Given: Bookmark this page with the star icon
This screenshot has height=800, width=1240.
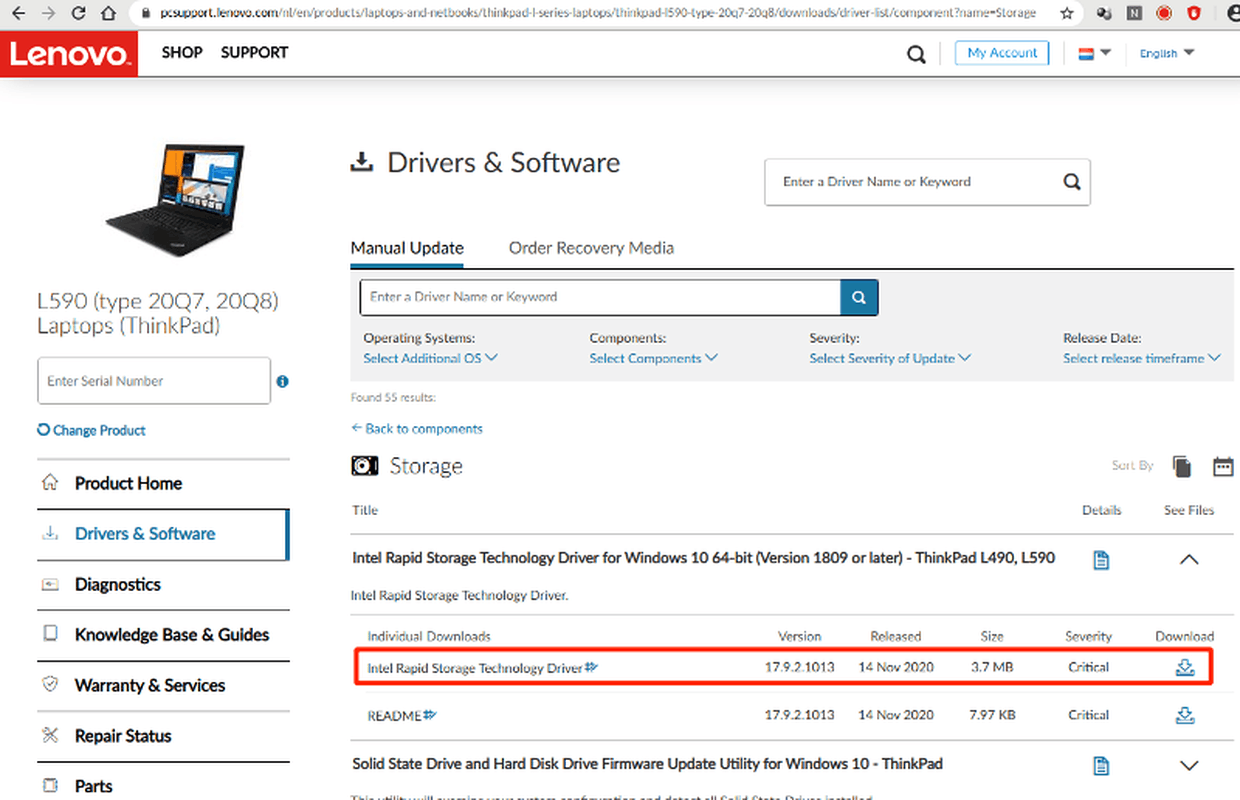Looking at the screenshot, I should coord(1067,14).
